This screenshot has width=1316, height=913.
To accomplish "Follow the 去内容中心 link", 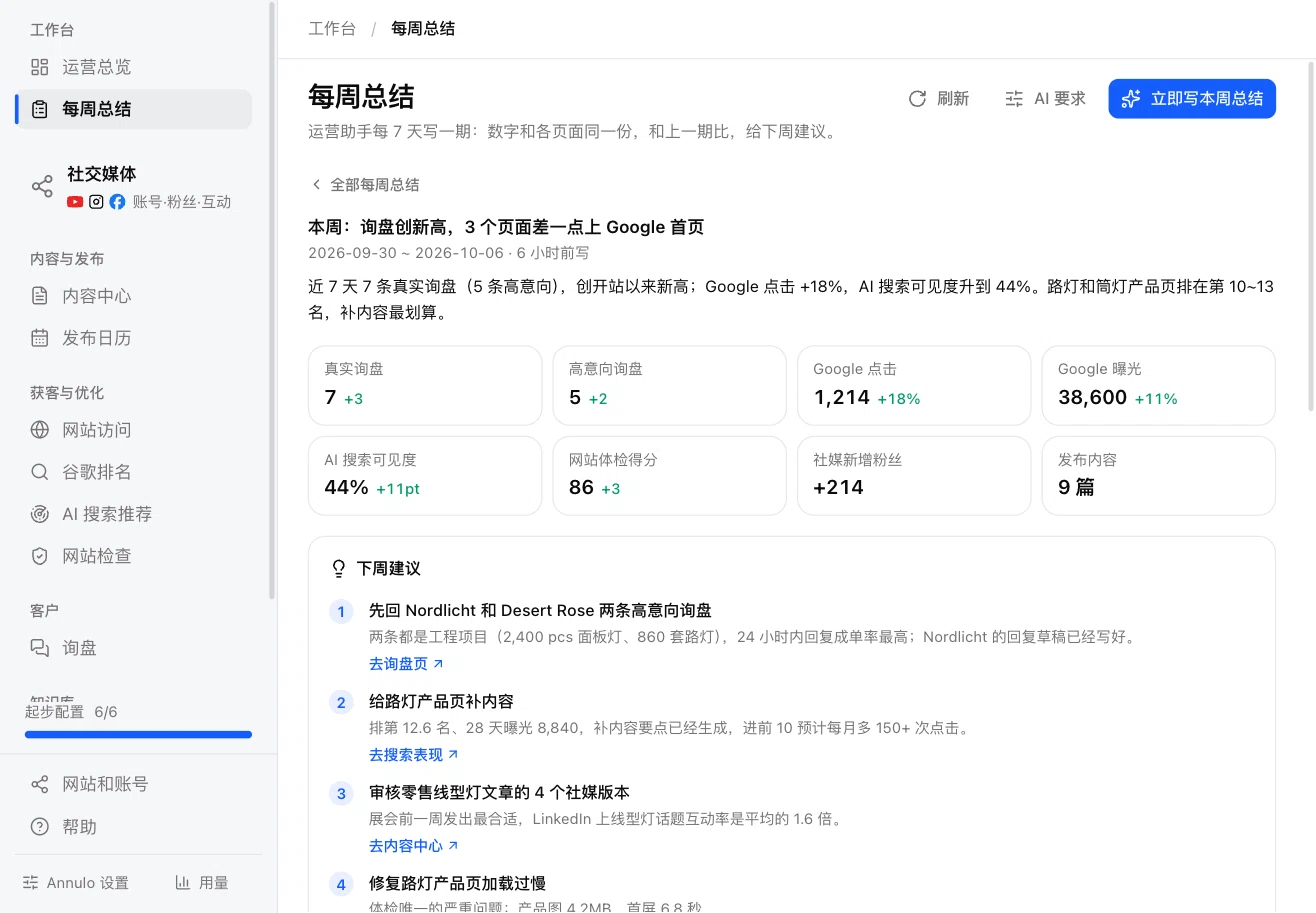I will click(414, 846).
